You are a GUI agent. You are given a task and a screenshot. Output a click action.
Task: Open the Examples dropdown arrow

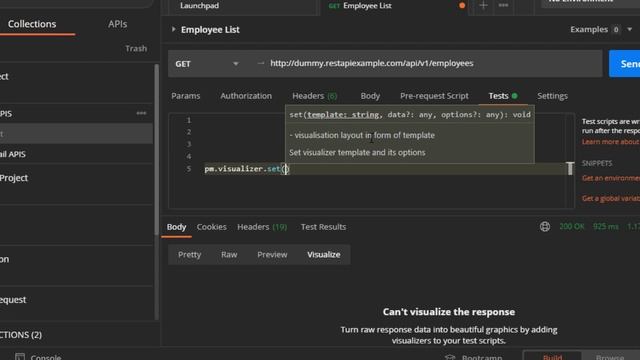629,29
